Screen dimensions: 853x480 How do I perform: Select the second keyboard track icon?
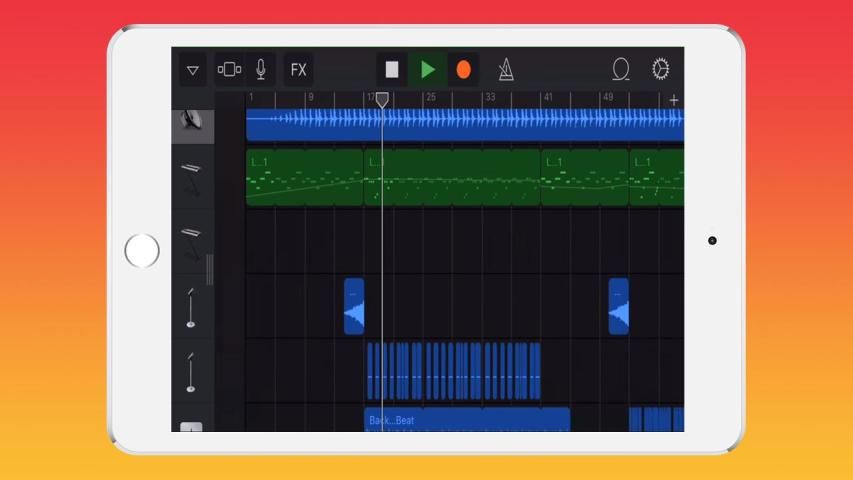coord(191,242)
